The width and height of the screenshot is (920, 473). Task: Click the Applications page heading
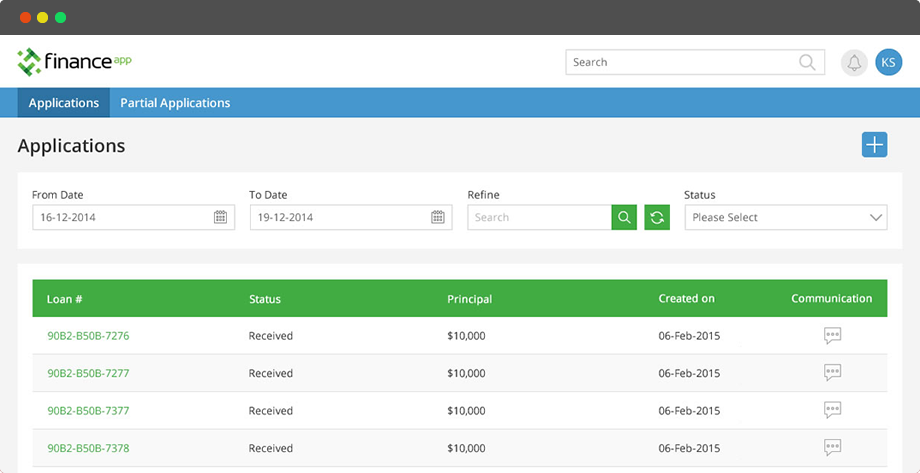(71, 146)
